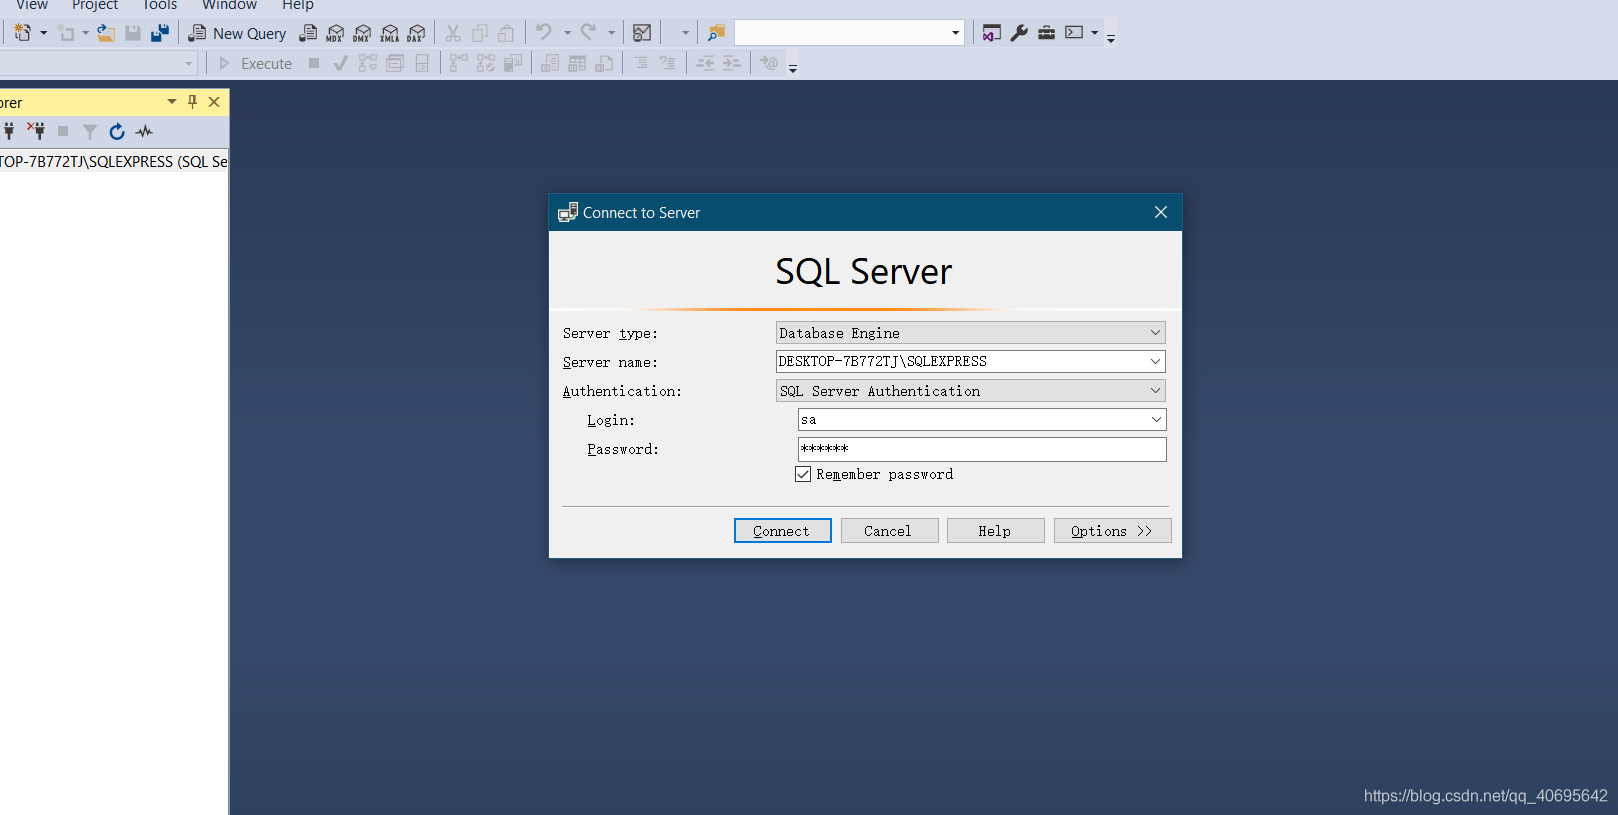Click the Solution Explorer window icon
This screenshot has height=815, width=1618.
click(991, 33)
